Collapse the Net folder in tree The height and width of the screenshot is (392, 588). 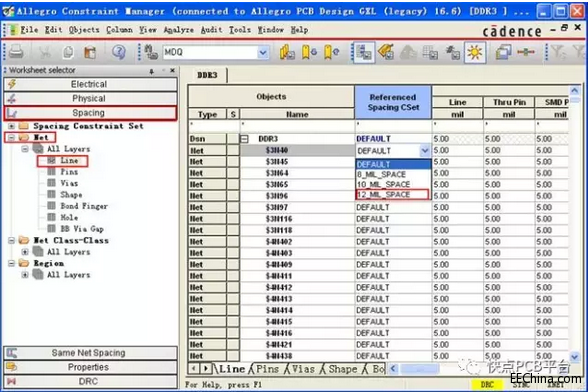[11, 137]
